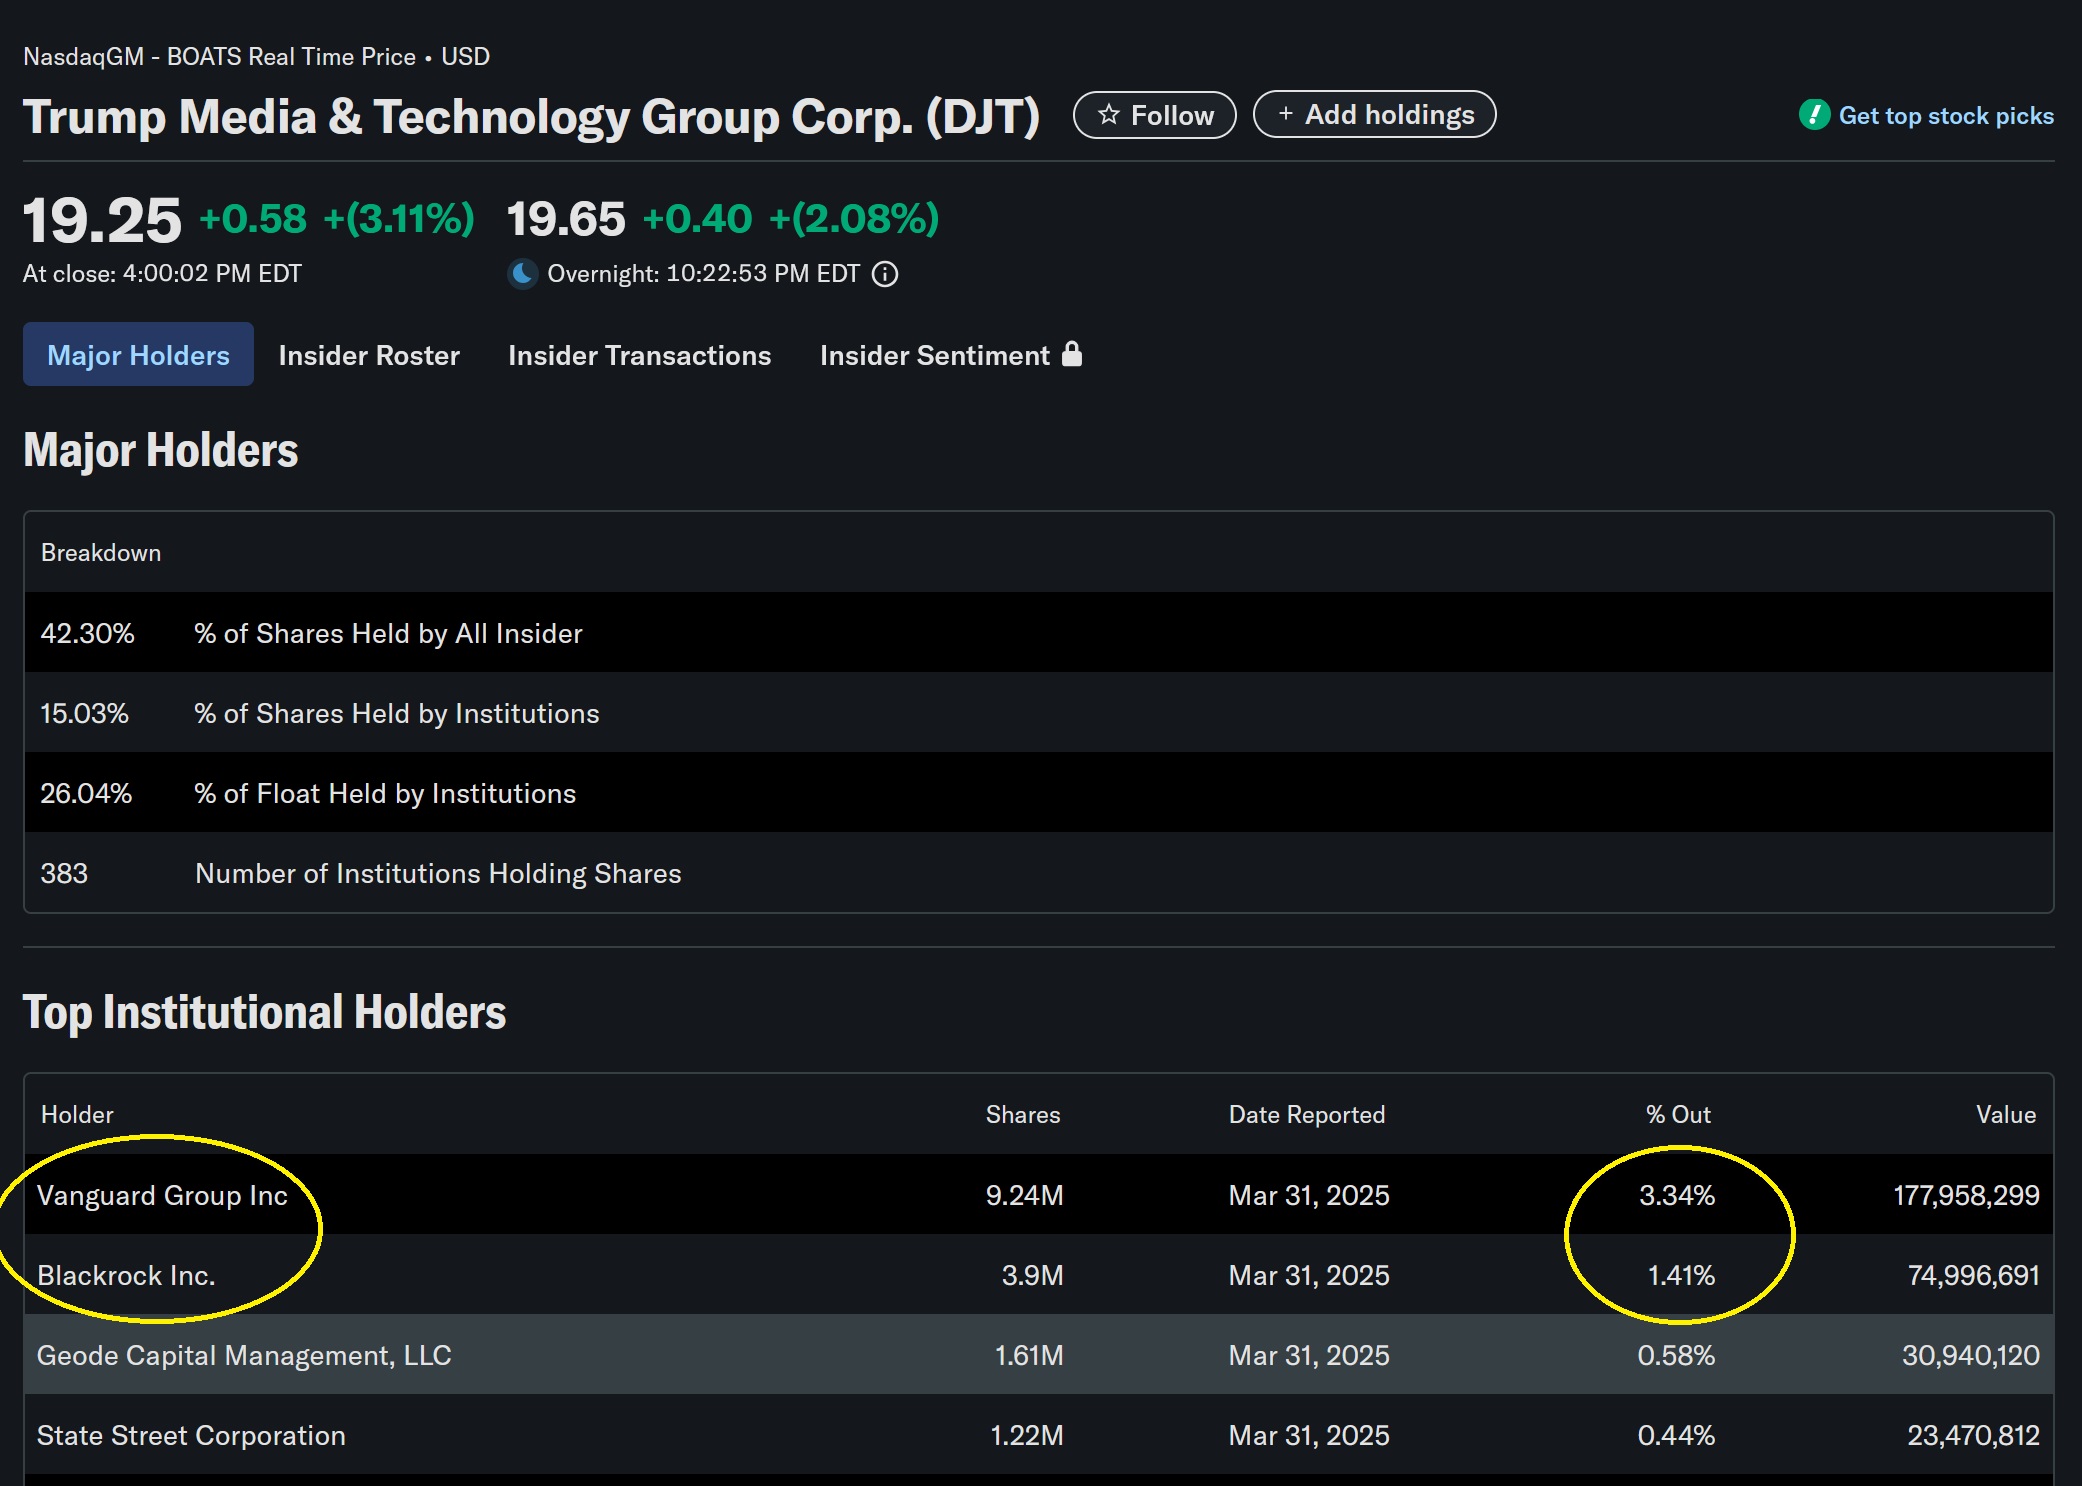Click the +(2.08%) overnight change
This screenshot has height=1486, width=2082.
[x=854, y=219]
